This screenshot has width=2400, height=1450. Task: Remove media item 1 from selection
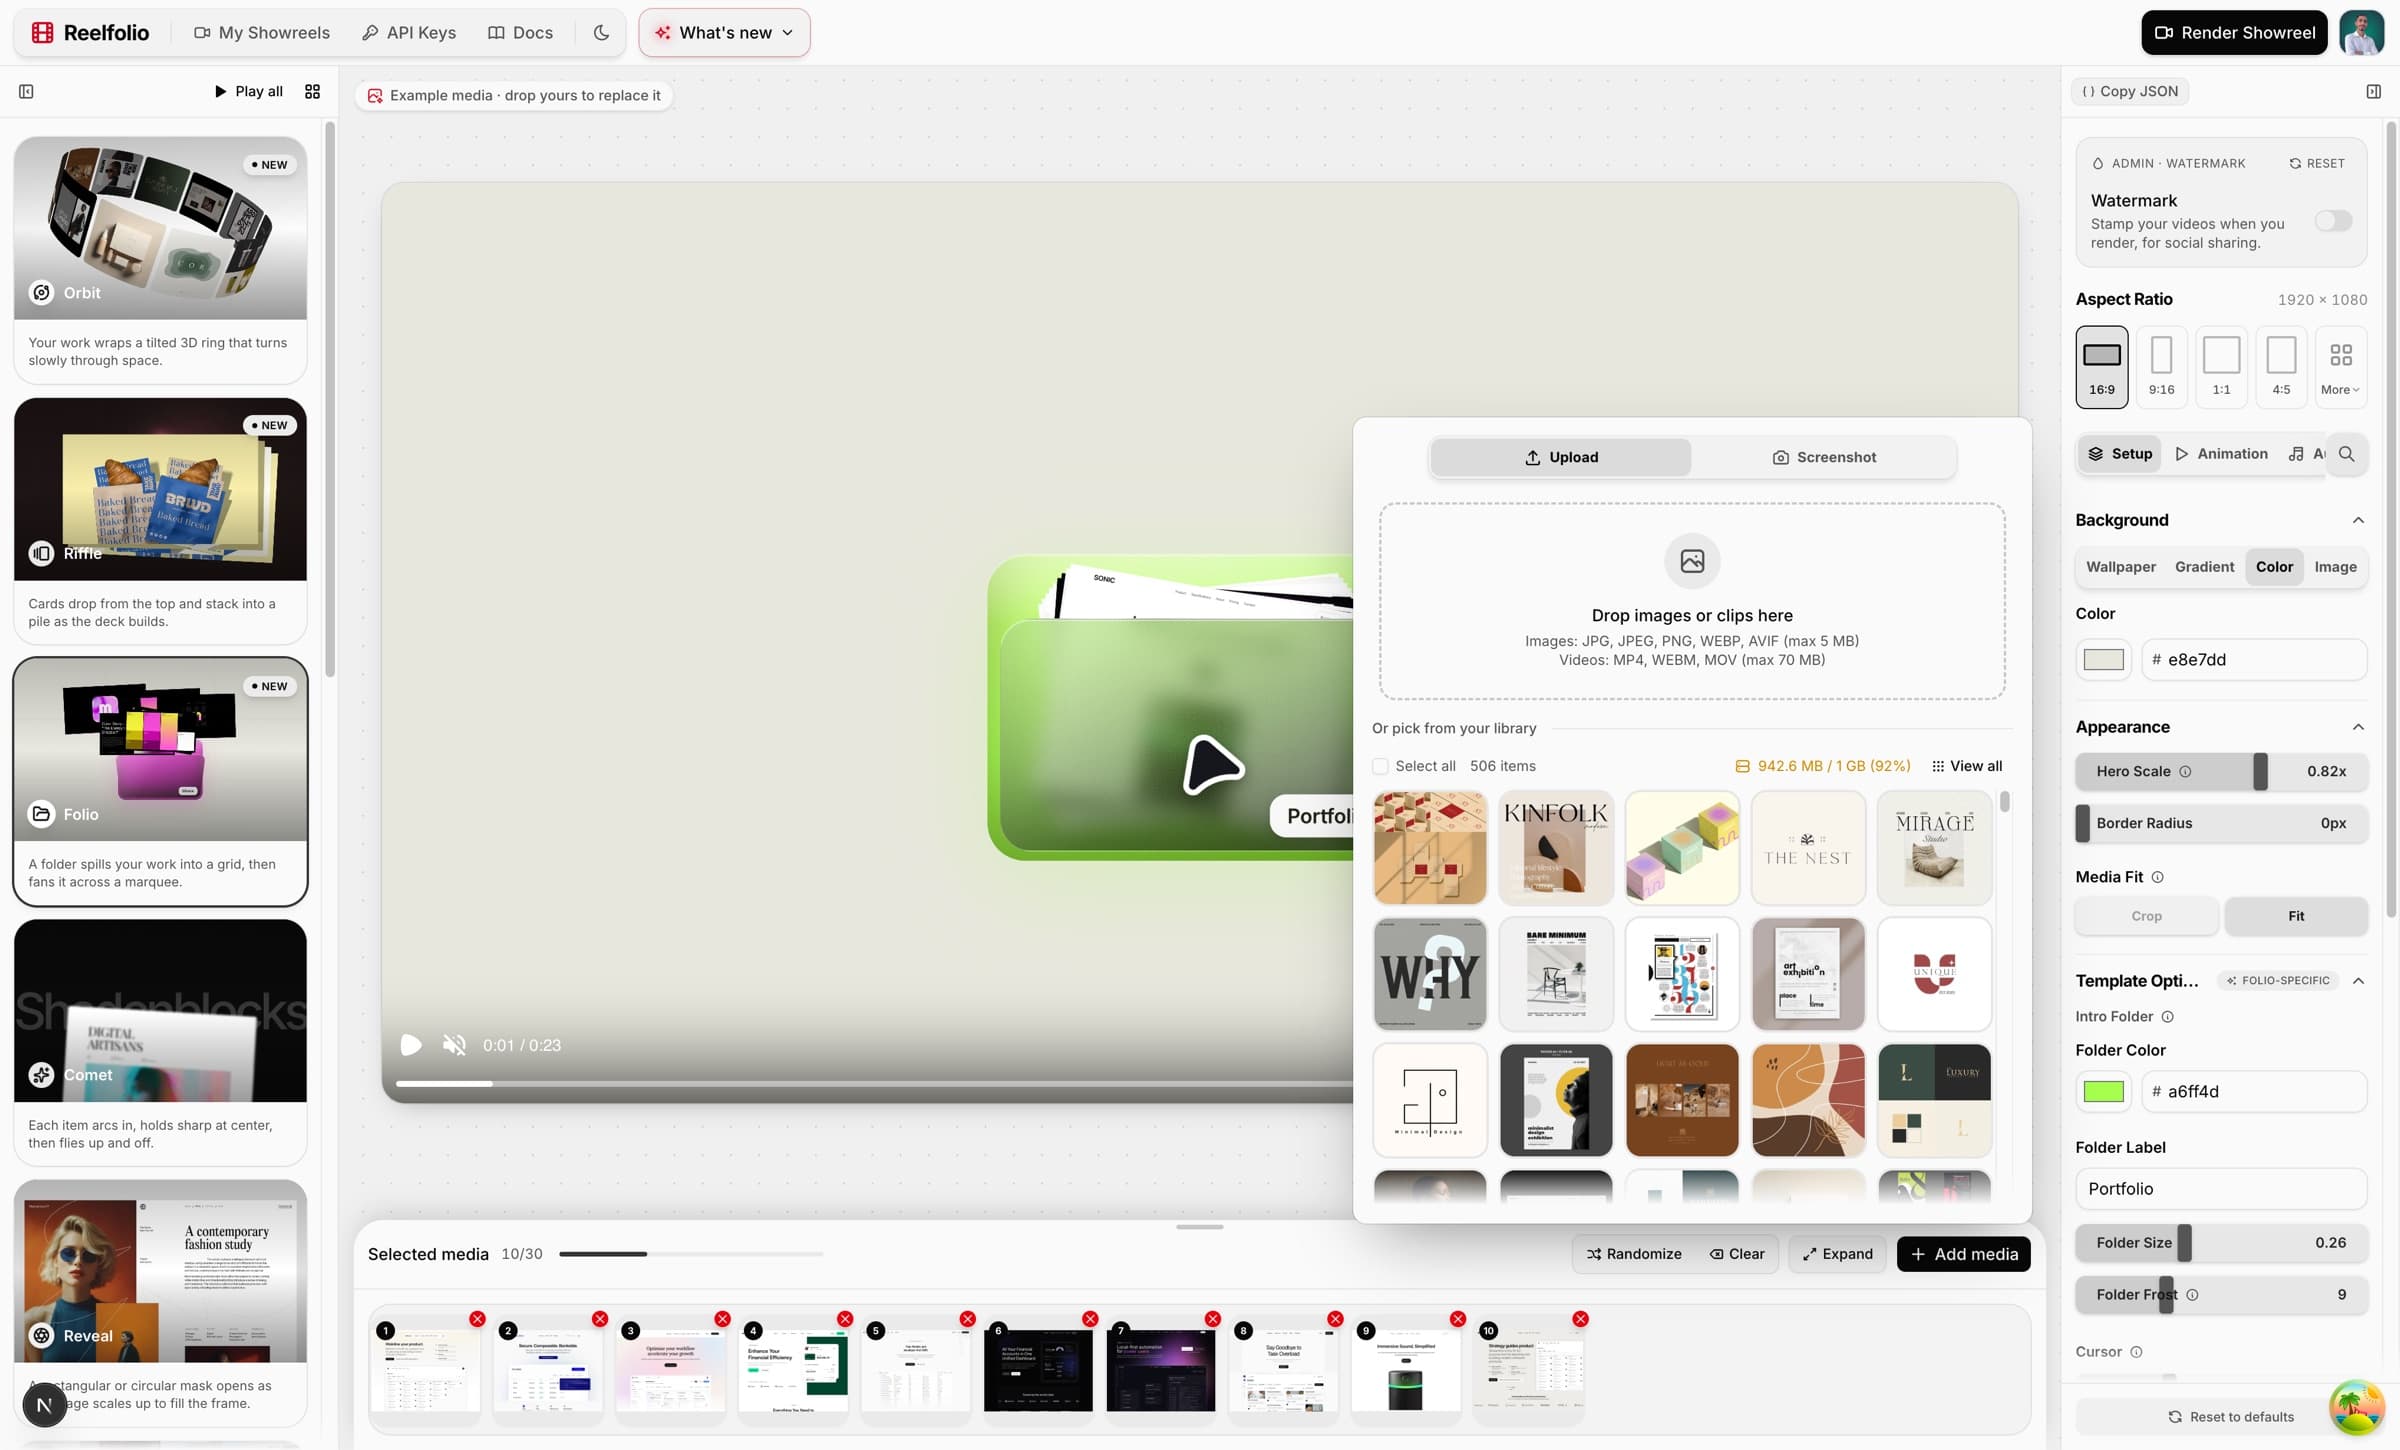click(x=477, y=1320)
